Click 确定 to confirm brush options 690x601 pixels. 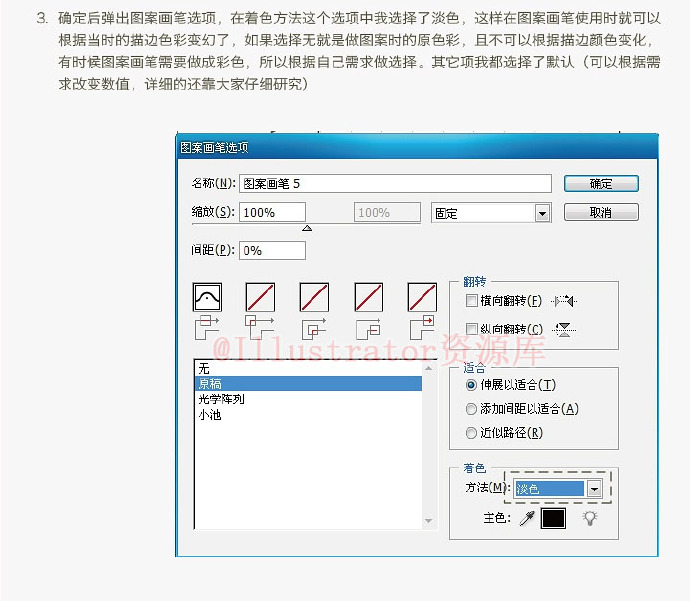[601, 184]
